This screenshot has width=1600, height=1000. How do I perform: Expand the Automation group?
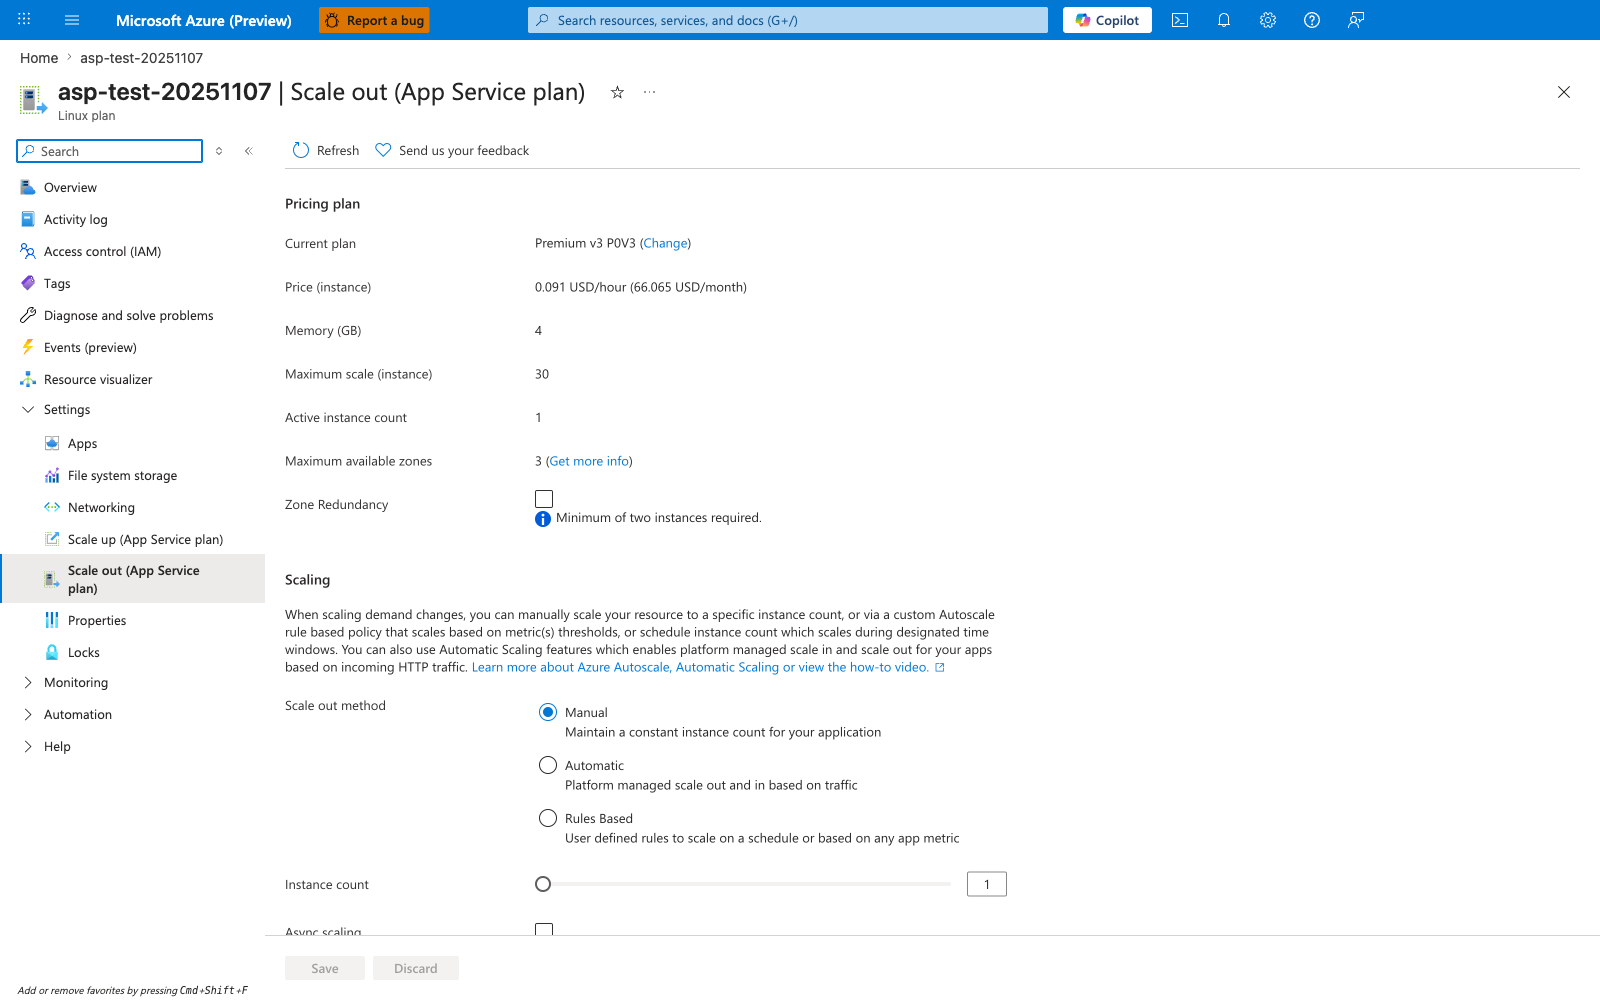pyautogui.click(x=28, y=714)
